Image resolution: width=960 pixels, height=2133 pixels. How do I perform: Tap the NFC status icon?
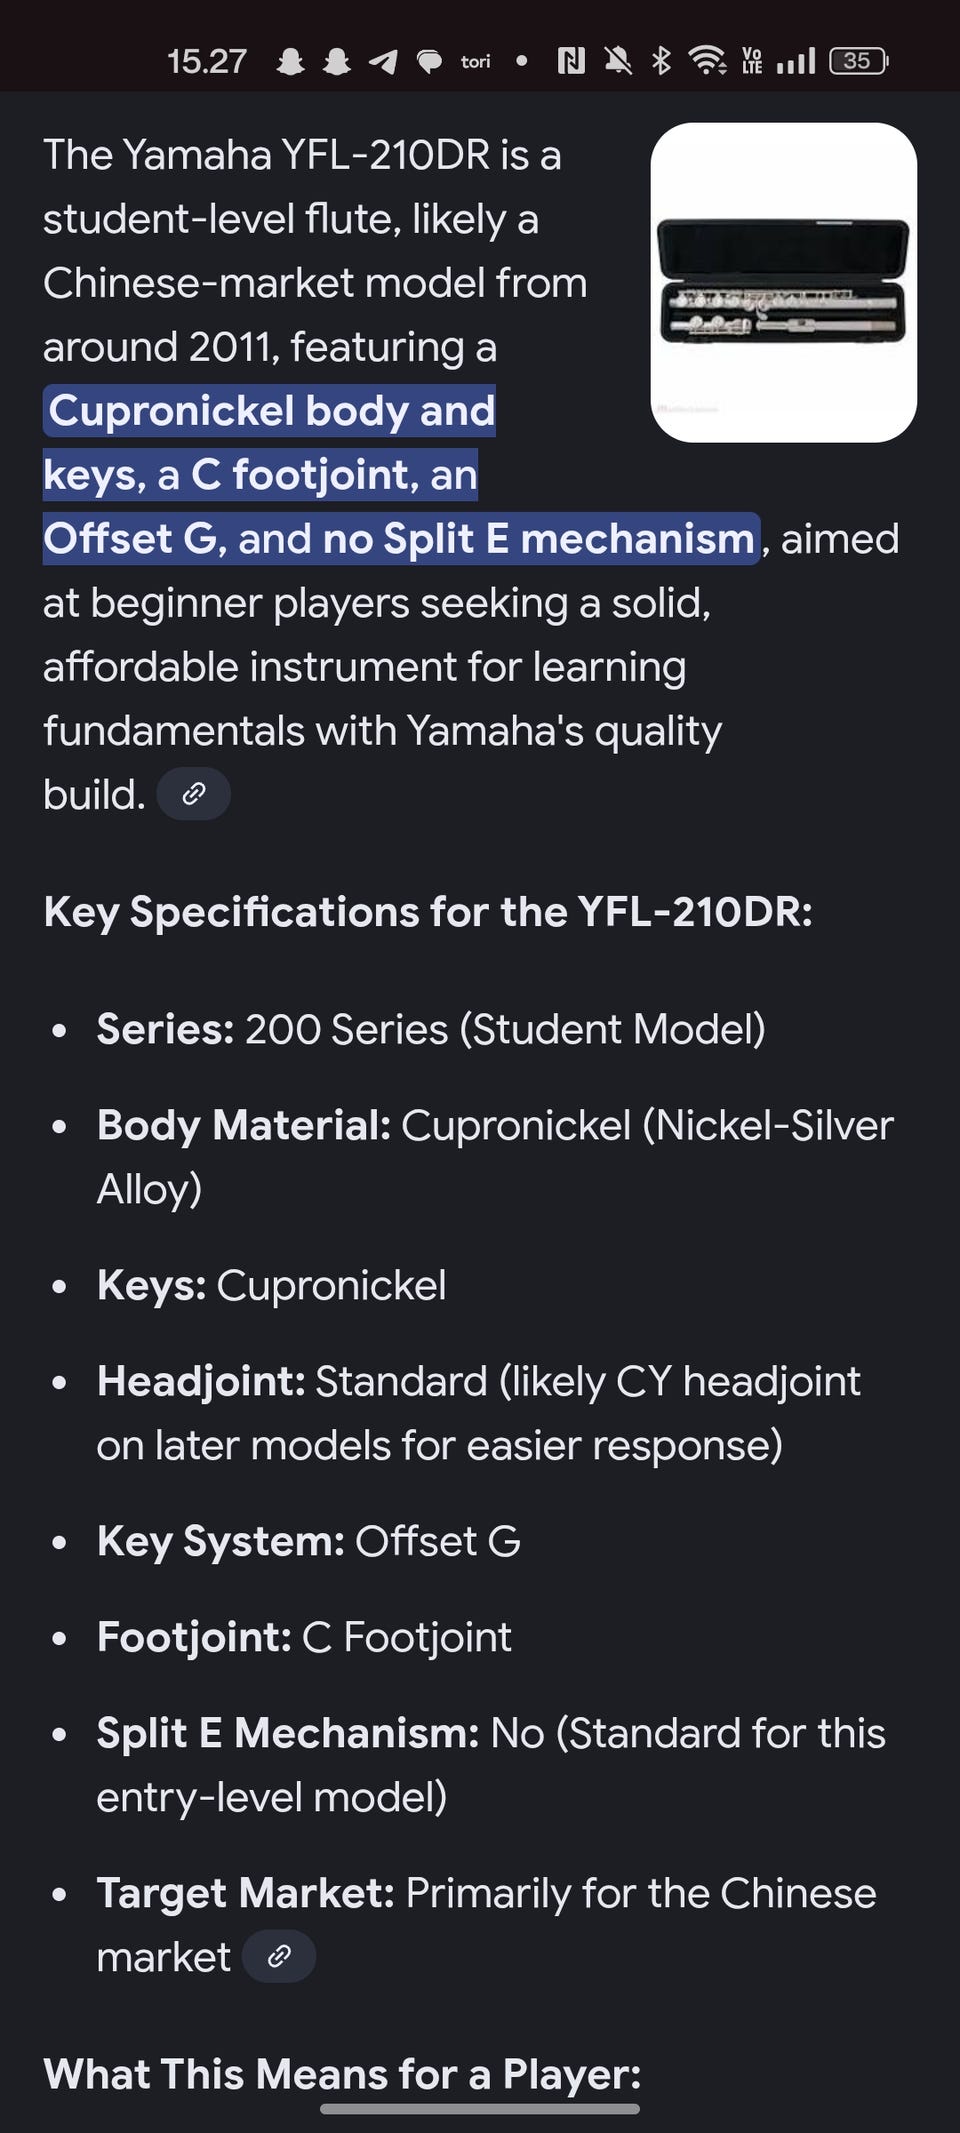click(571, 62)
